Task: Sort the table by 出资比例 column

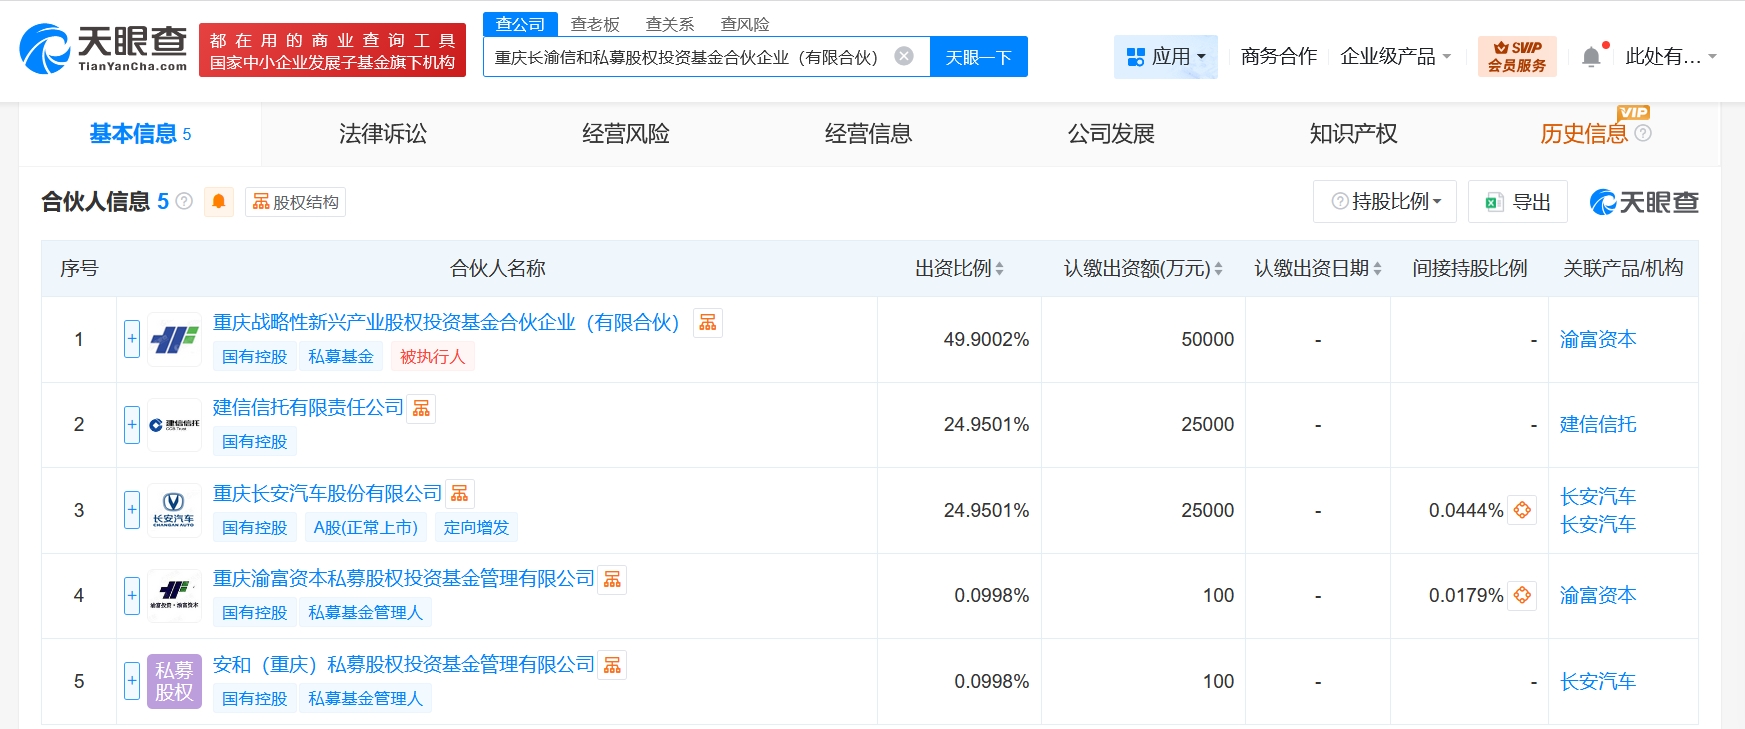Action: click(x=959, y=269)
